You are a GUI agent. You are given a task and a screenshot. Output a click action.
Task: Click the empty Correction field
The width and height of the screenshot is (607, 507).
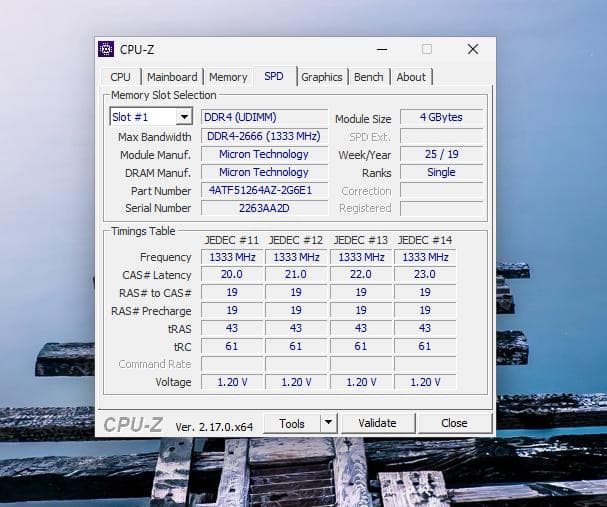[x=442, y=190]
